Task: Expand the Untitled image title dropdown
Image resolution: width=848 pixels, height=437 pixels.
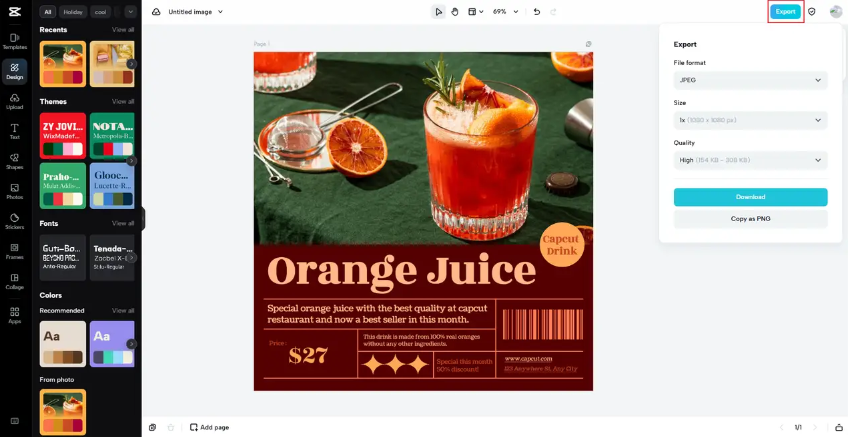Action: click(220, 12)
